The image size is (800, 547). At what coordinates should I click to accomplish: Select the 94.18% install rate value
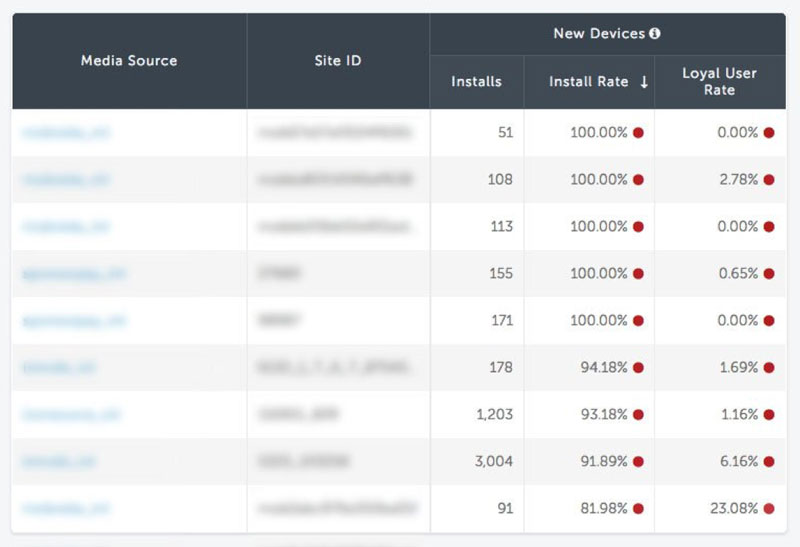[x=604, y=367]
